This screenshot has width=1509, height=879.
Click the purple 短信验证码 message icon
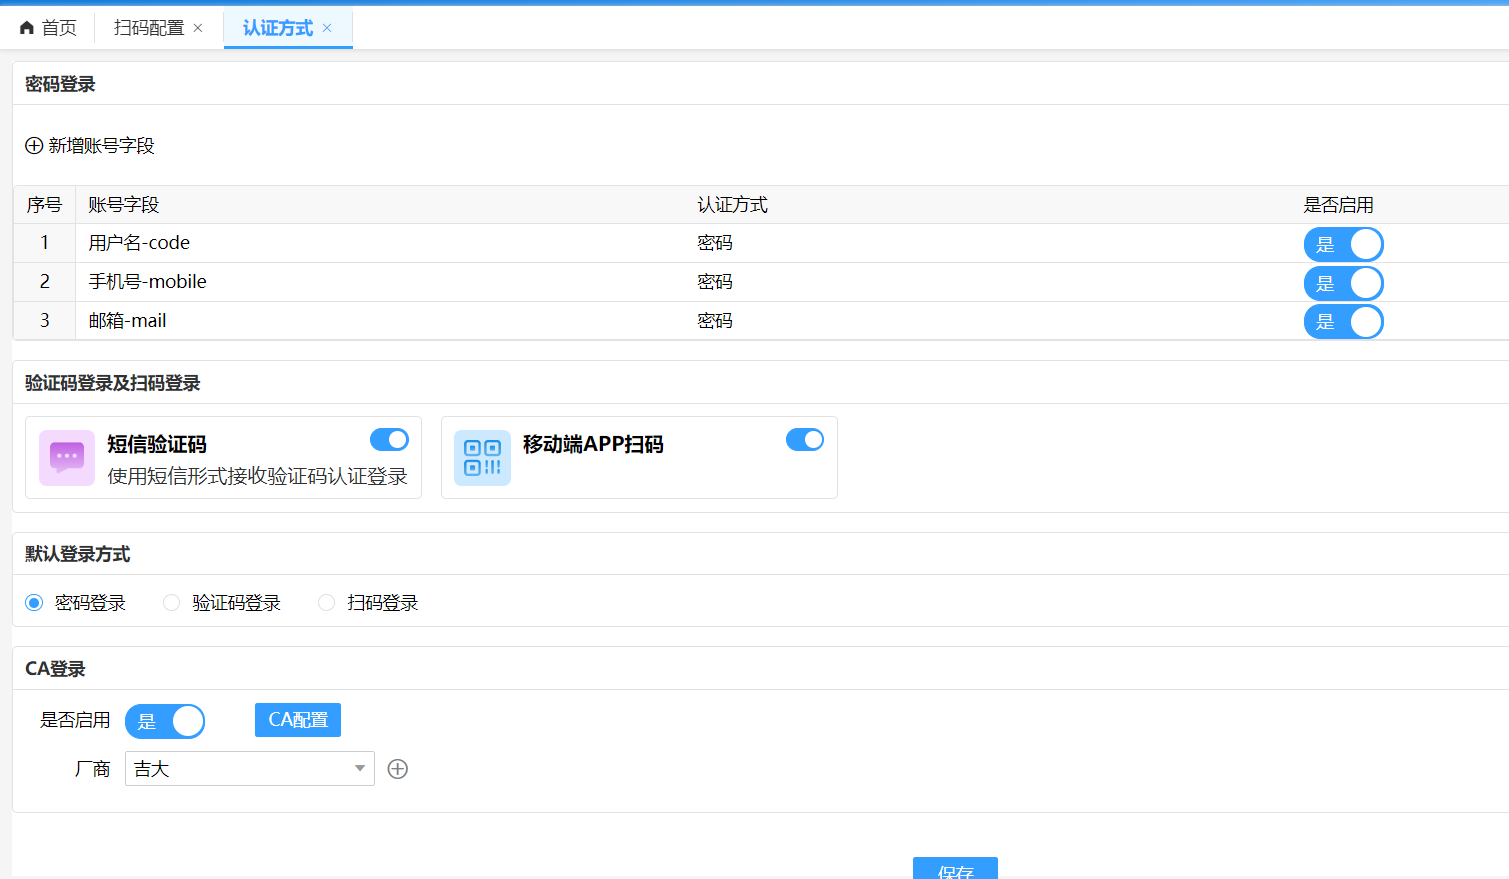67,458
